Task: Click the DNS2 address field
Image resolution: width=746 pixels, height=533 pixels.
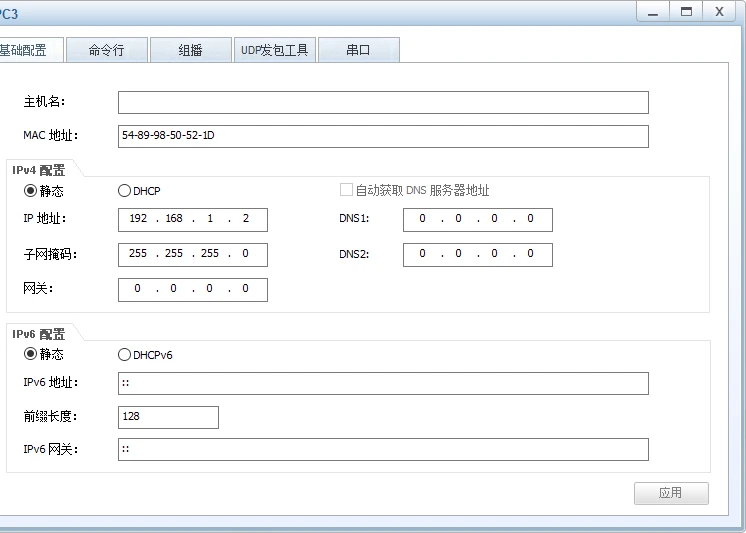Action: coord(477,254)
